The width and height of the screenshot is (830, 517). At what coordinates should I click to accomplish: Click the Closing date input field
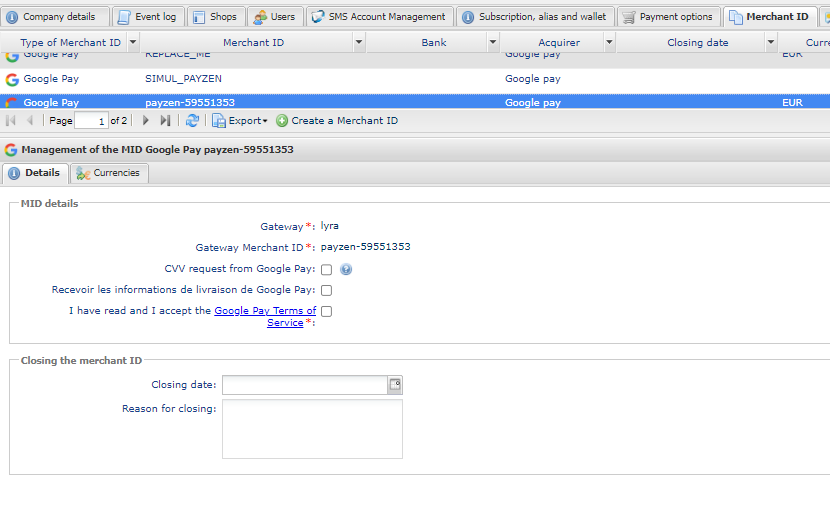tap(305, 385)
